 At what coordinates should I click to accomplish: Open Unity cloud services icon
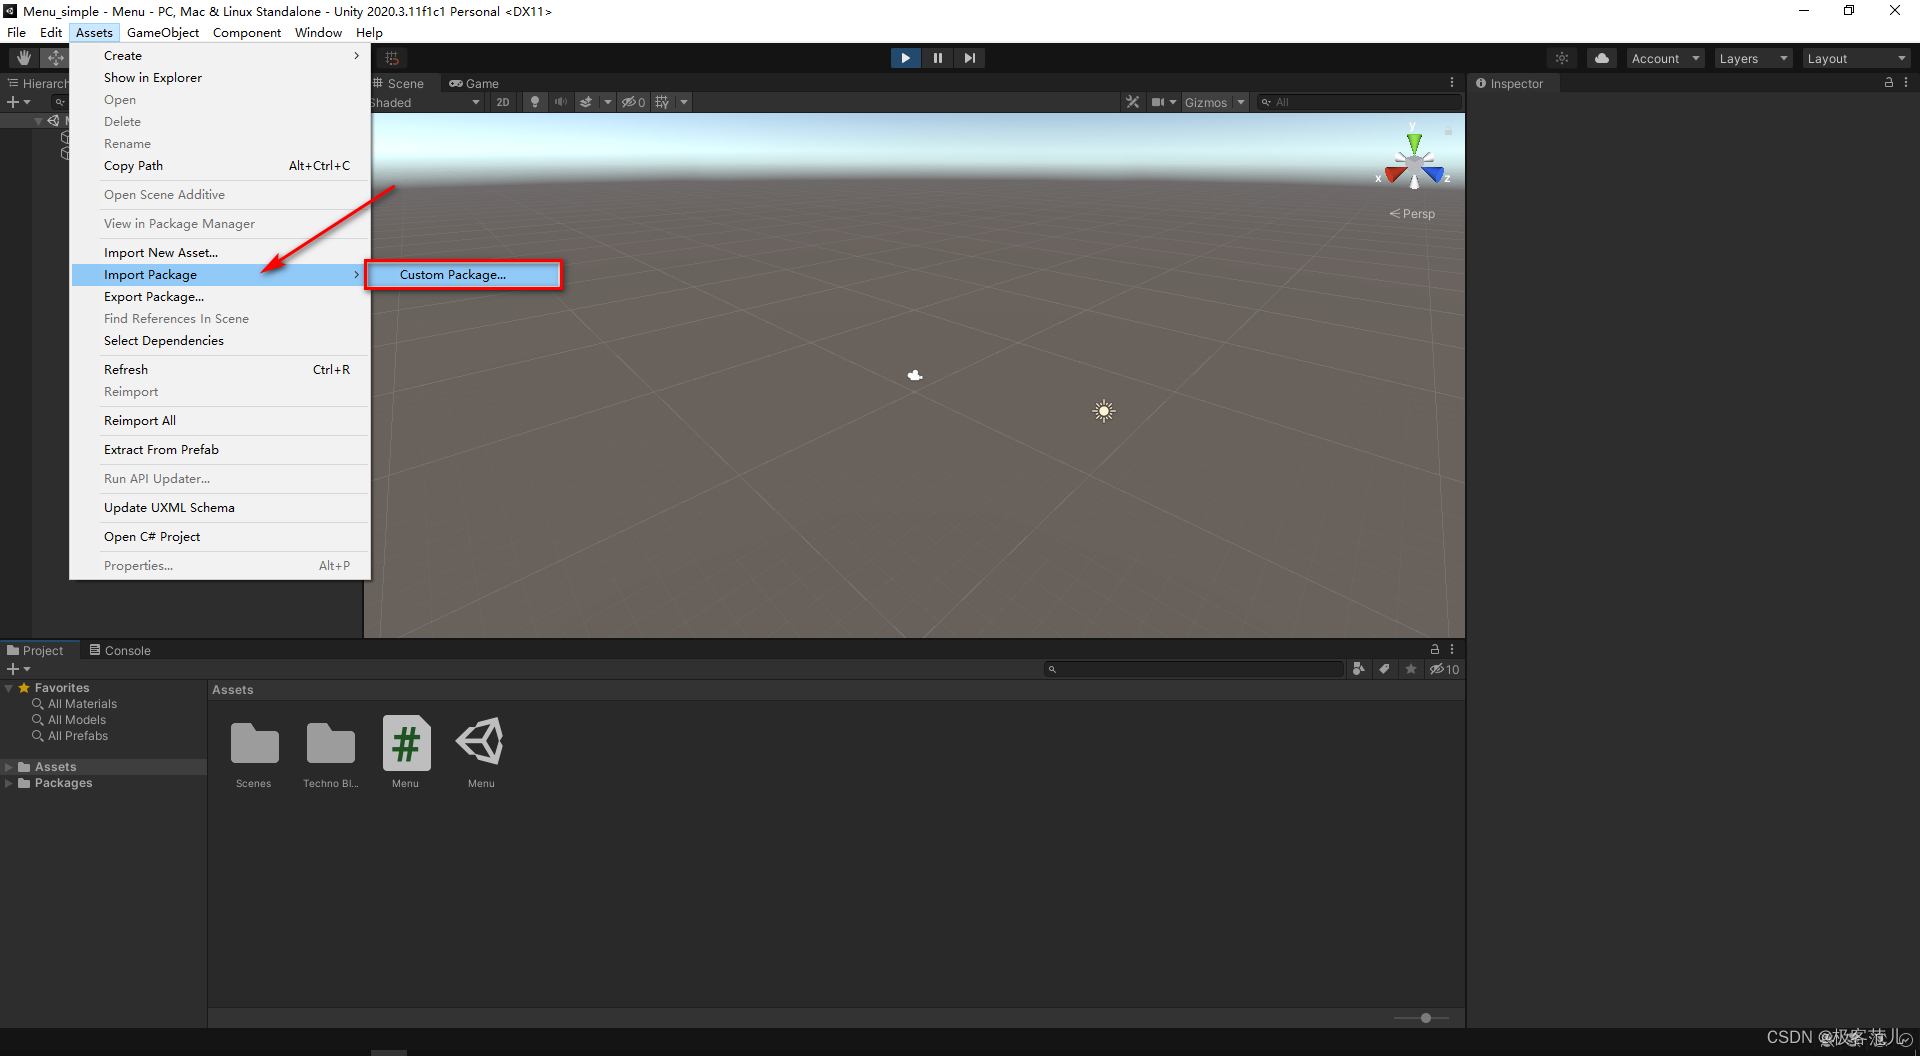click(1602, 58)
